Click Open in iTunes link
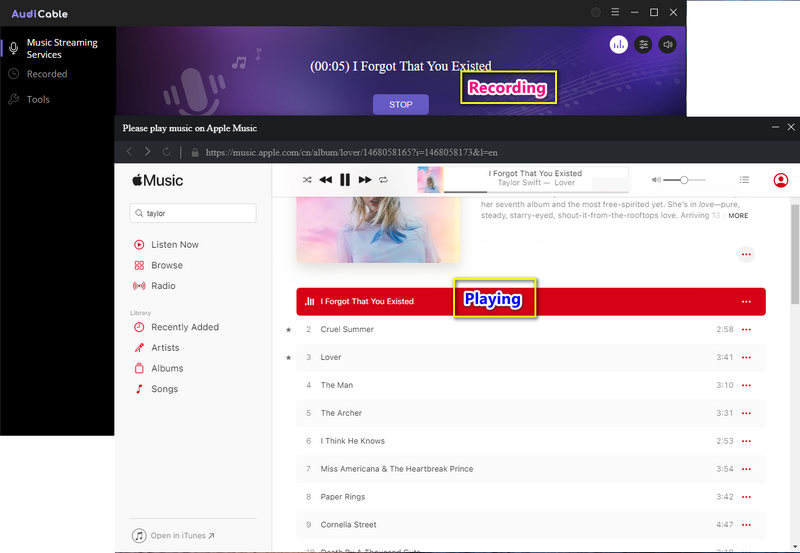This screenshot has height=553, width=800. point(173,536)
